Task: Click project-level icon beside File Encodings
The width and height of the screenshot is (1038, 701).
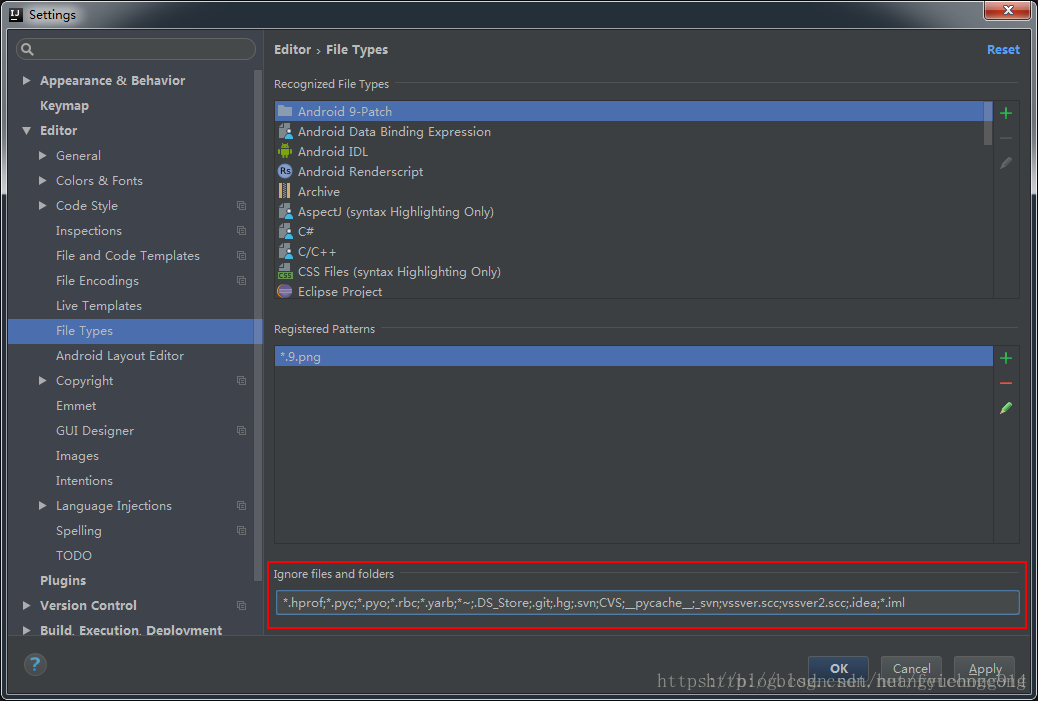Action: point(242,281)
